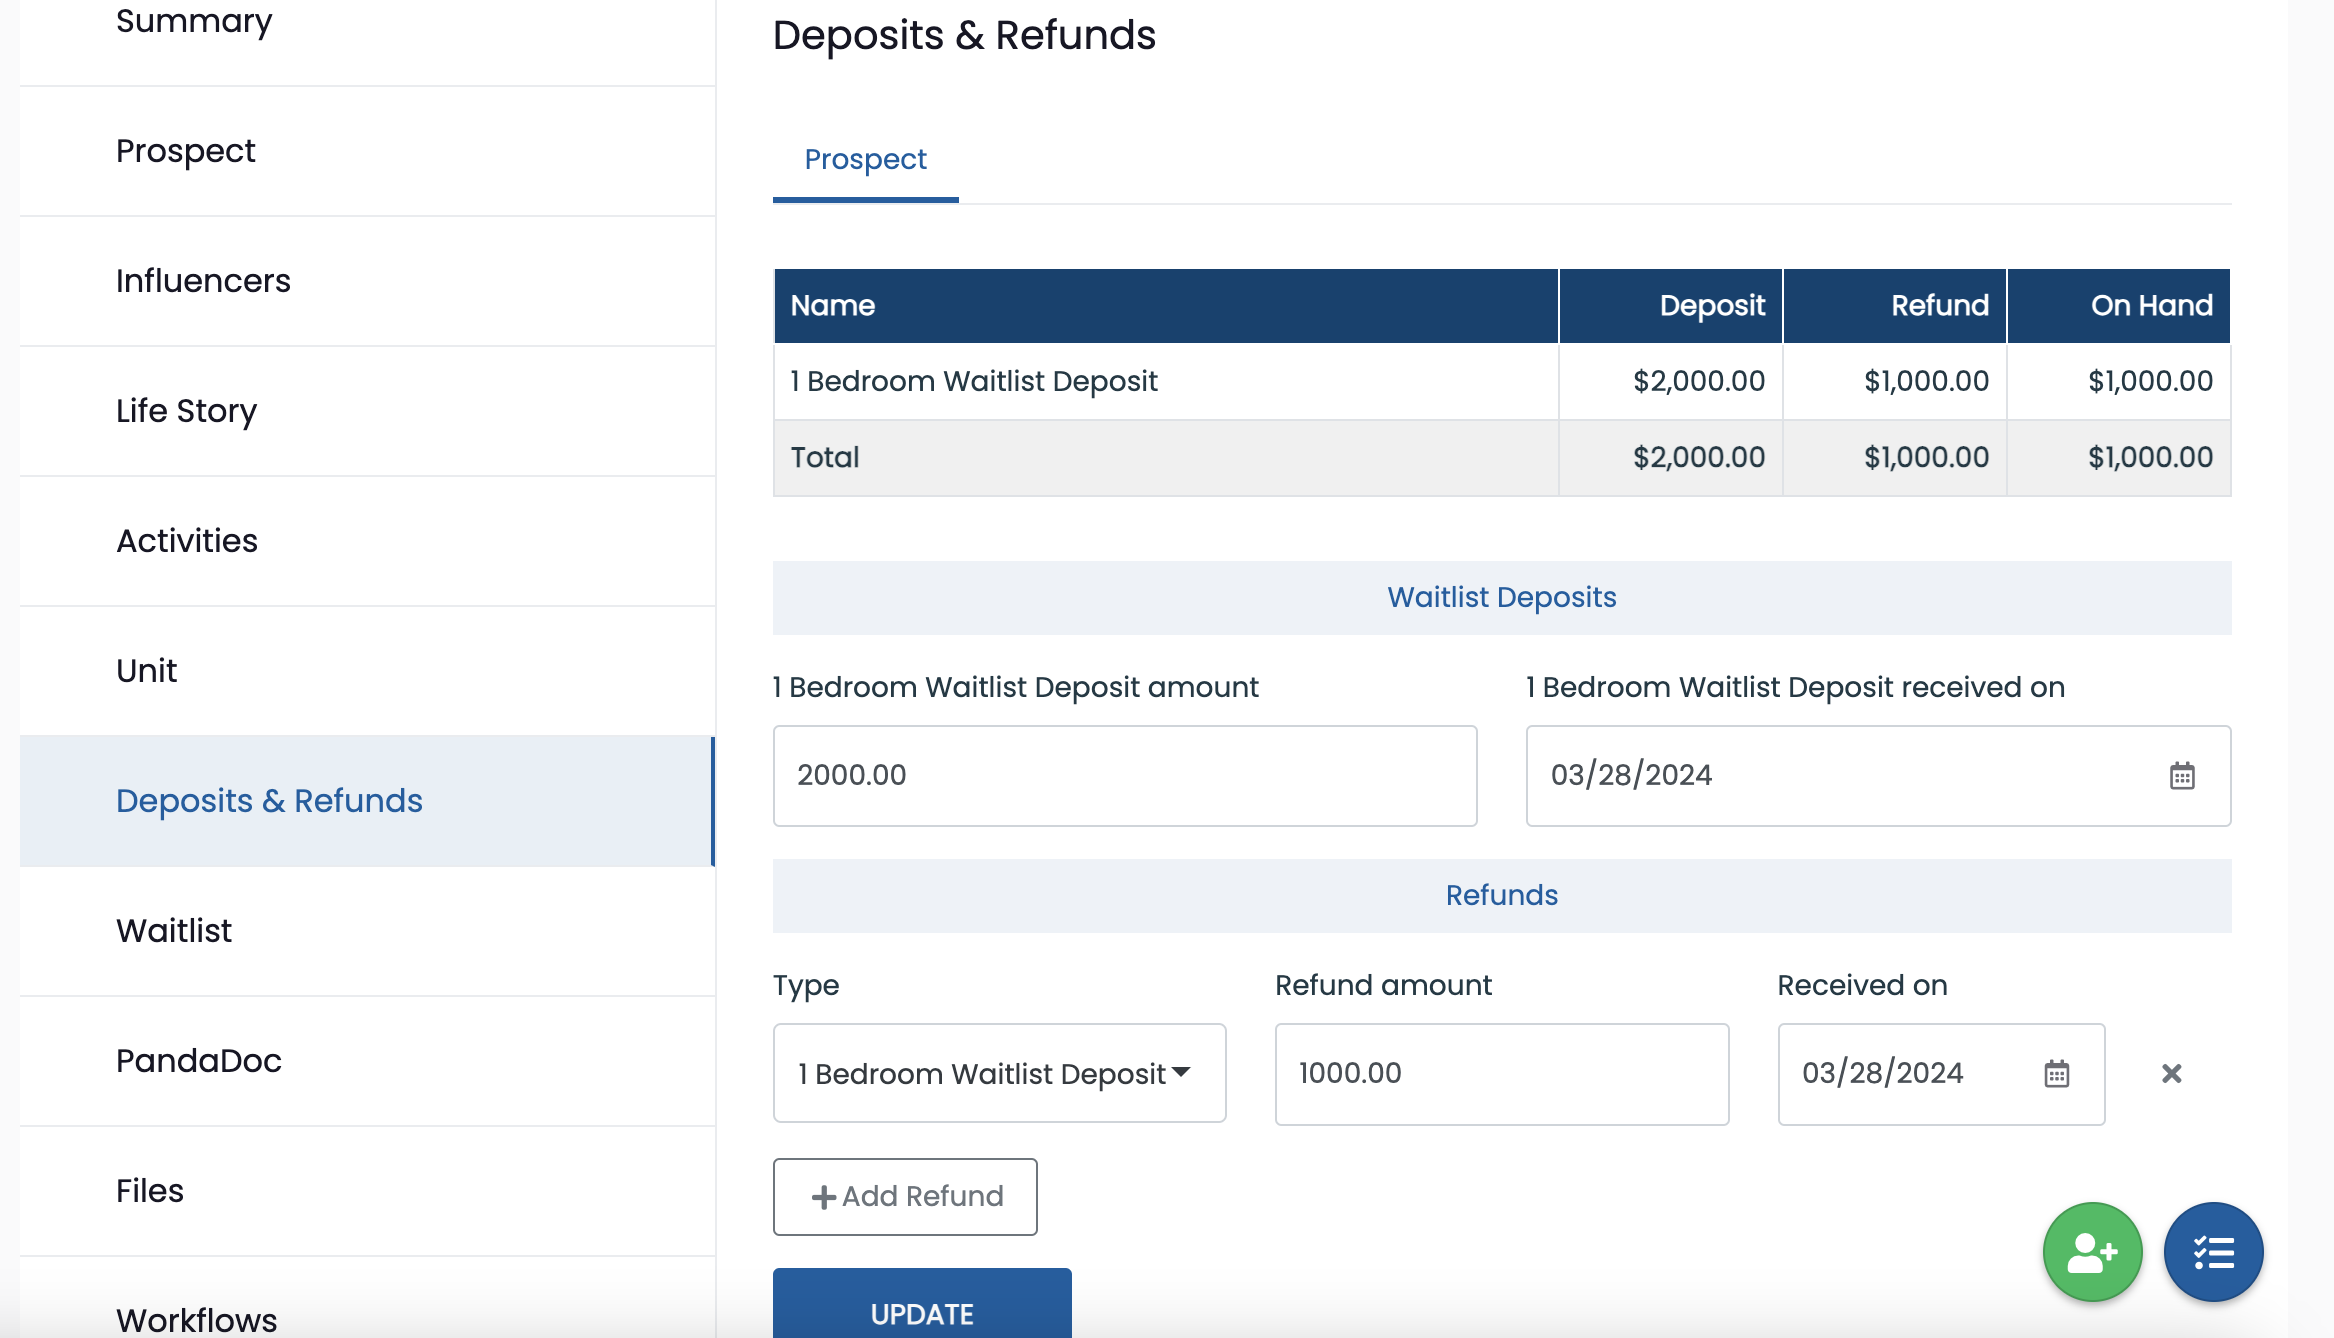
Task: Click the blue task list floating button
Action: [x=2213, y=1252]
